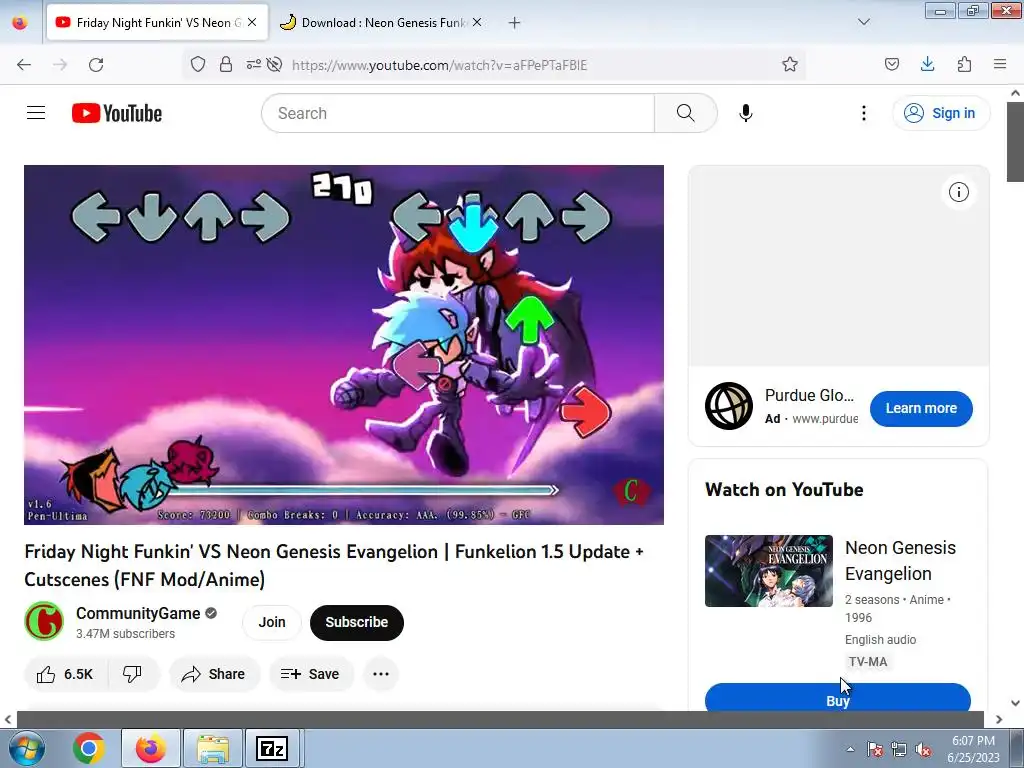1024x768 pixels.
Task: Open Firefox application hamburger menu
Action: [x=1000, y=64]
